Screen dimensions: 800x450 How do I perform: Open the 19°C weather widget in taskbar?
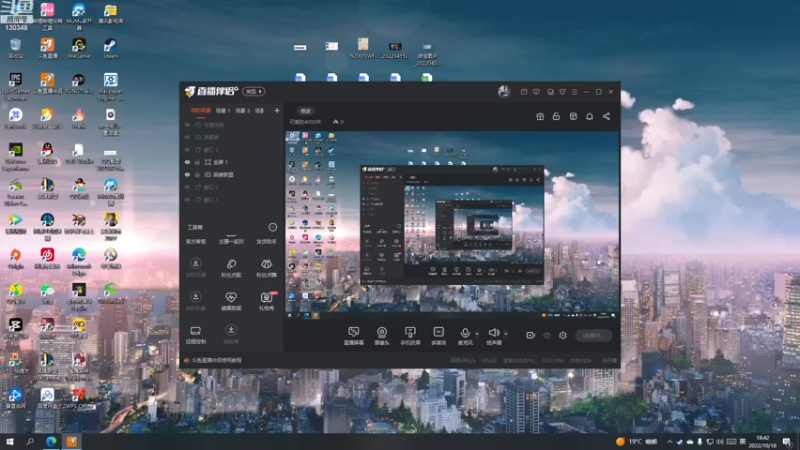[x=637, y=441]
